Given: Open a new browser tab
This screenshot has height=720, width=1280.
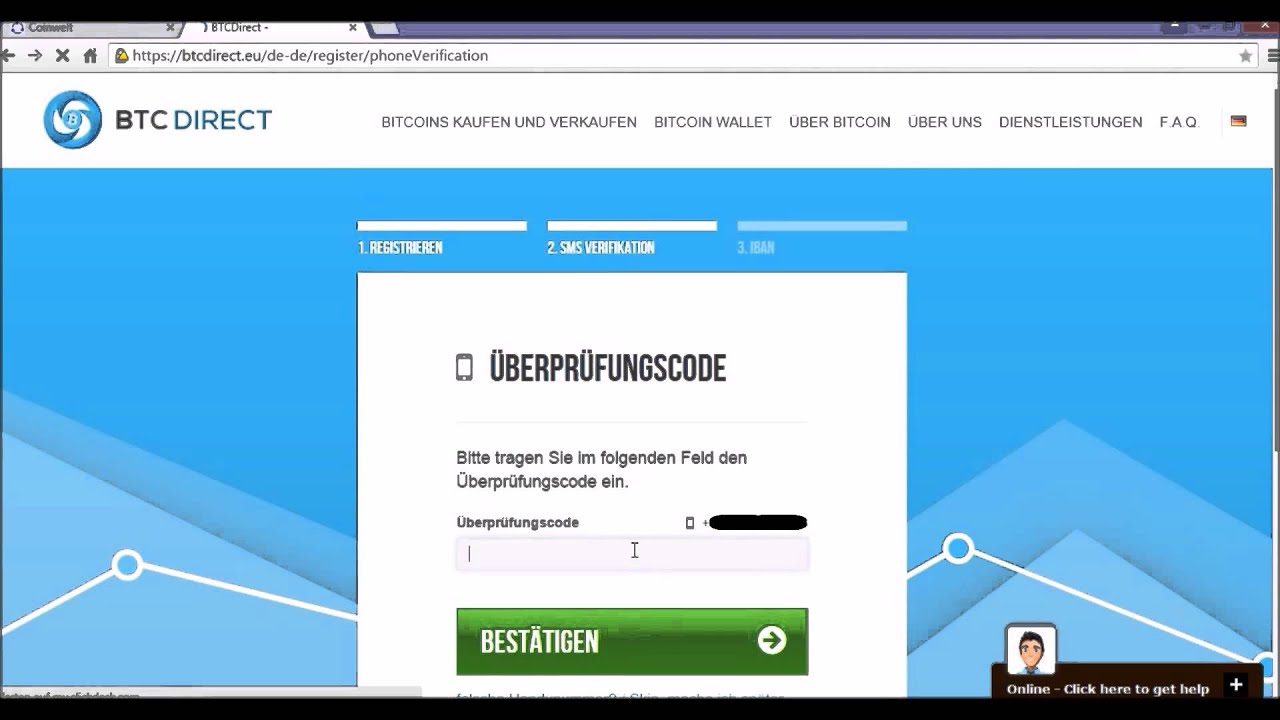Looking at the screenshot, I should pos(385,28).
